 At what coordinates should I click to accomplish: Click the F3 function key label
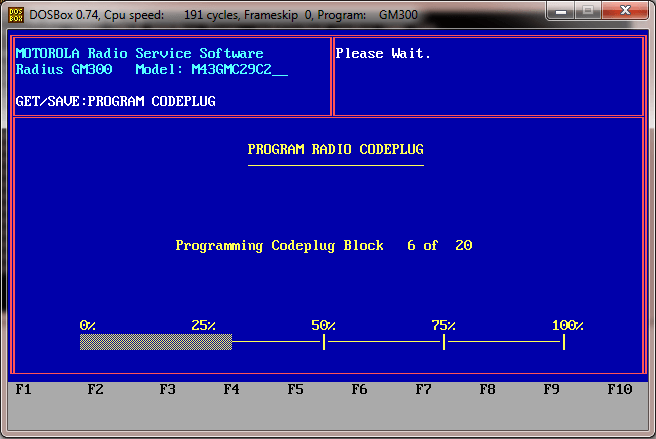pos(168,389)
